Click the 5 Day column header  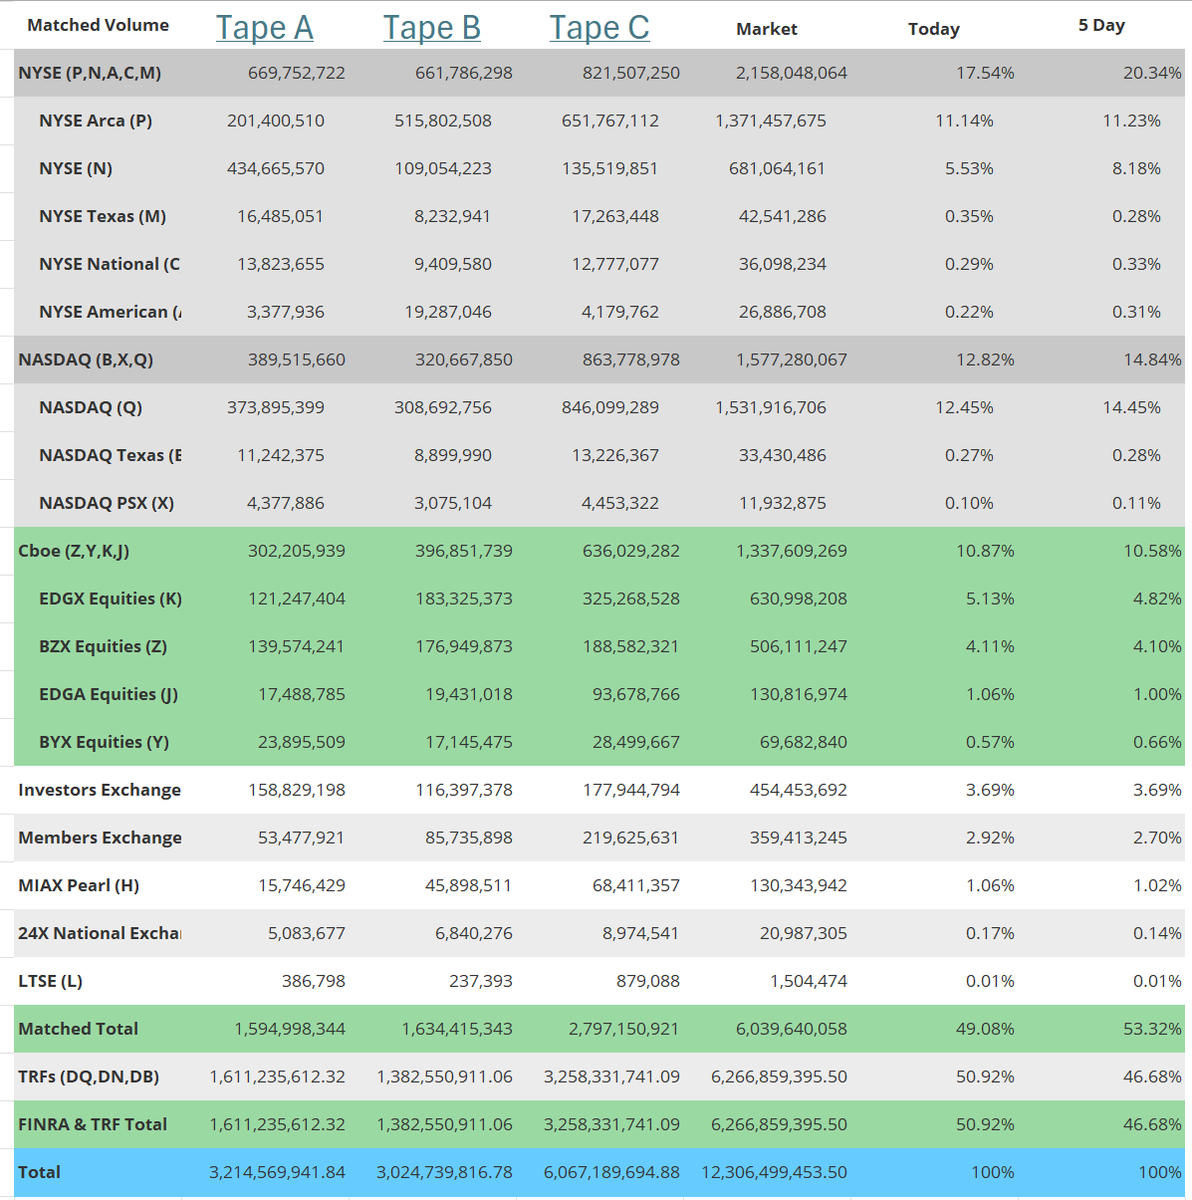[x=1101, y=25]
